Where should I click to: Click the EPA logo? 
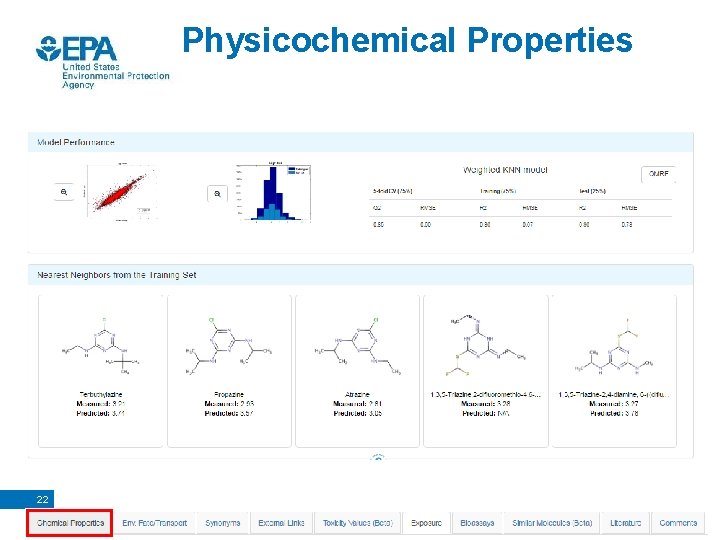(x=102, y=62)
